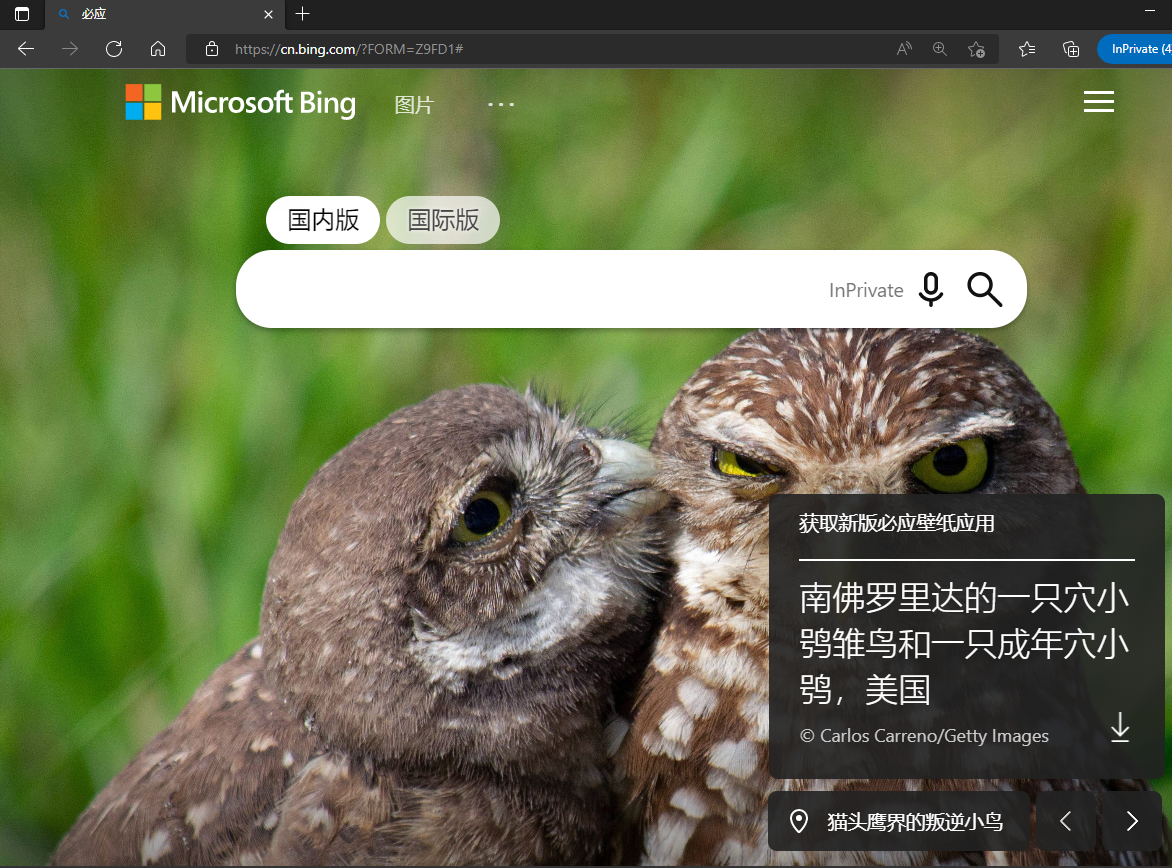Expand the Bing hamburger menu

1098,101
